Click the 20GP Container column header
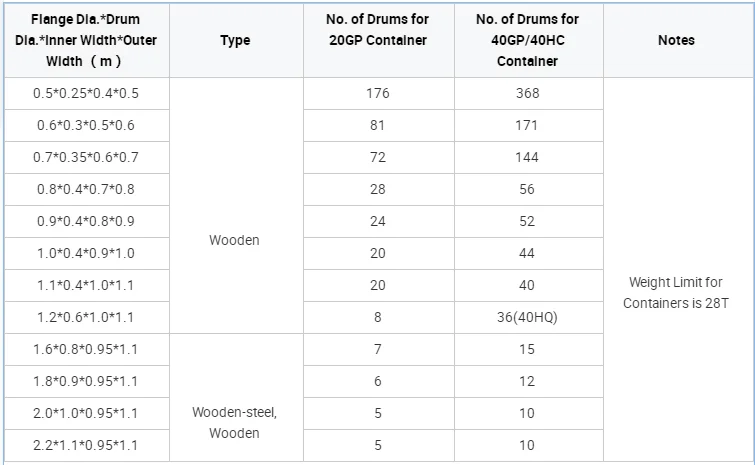 pyautogui.click(x=378, y=30)
